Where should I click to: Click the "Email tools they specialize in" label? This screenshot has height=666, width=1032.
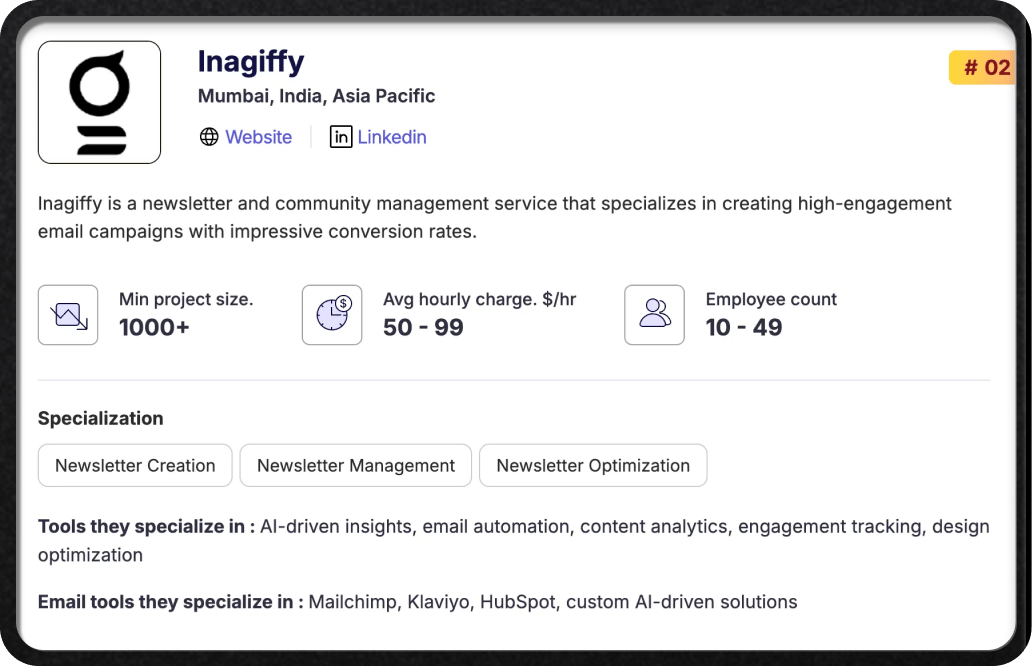[x=170, y=602]
